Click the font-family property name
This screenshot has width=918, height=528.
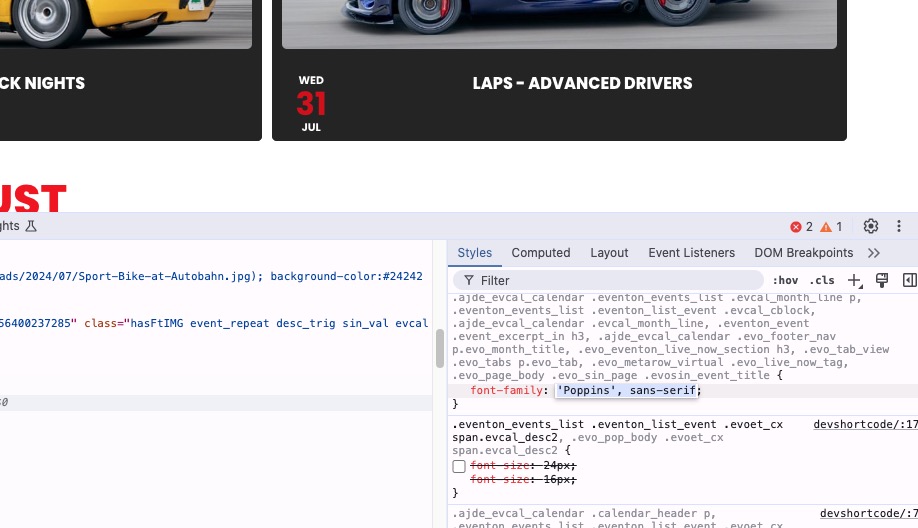click(x=506, y=390)
